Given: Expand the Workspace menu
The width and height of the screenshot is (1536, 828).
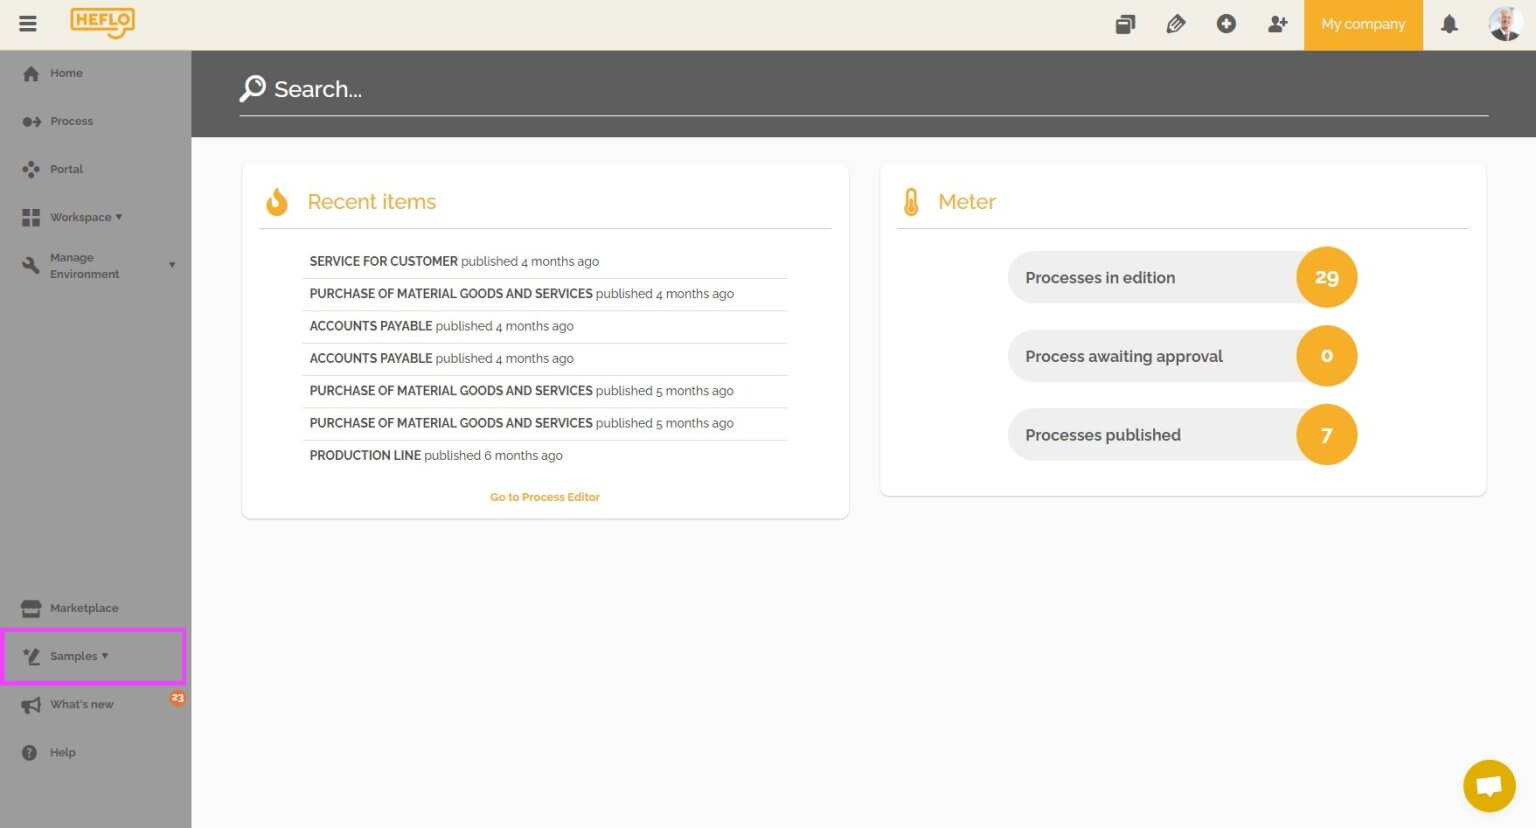Looking at the screenshot, I should pos(86,217).
